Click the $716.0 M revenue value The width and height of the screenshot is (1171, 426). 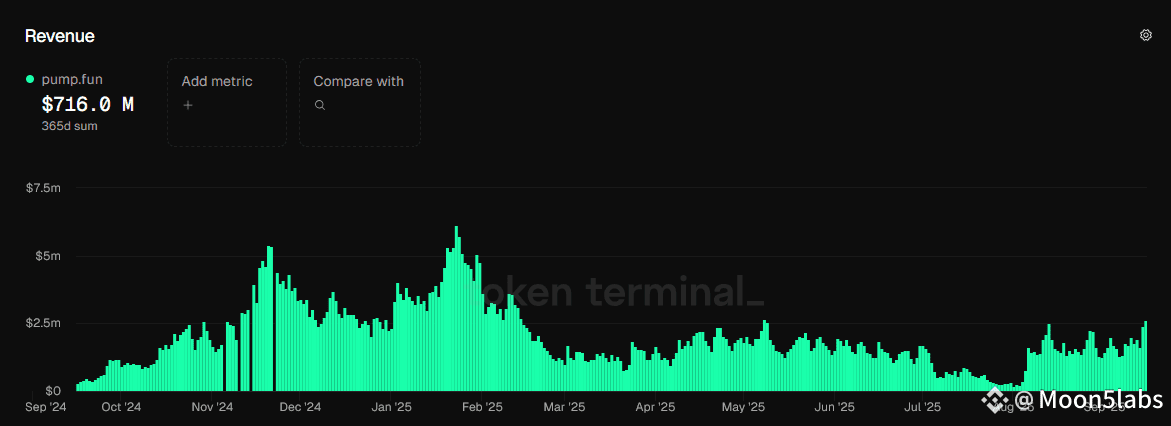click(87, 104)
